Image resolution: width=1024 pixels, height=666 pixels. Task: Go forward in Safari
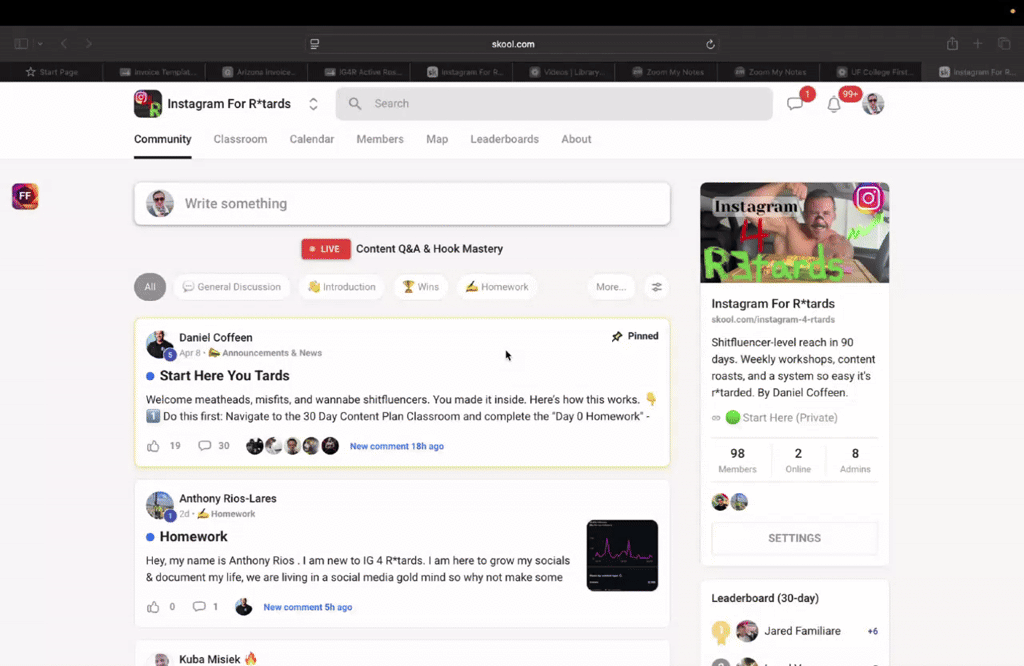point(89,44)
